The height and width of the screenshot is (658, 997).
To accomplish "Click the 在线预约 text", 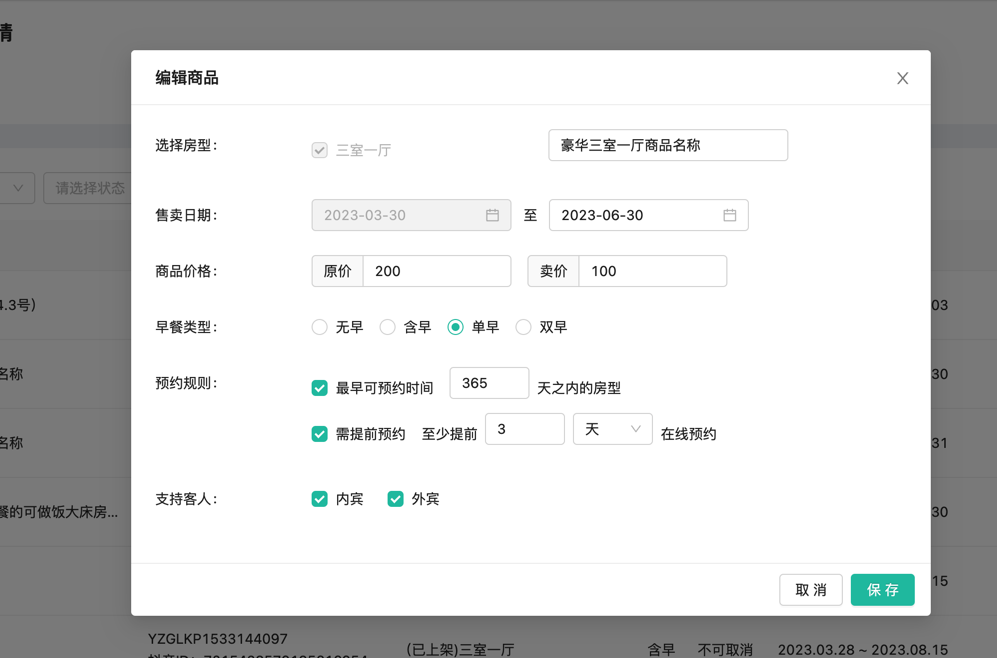I will (689, 434).
